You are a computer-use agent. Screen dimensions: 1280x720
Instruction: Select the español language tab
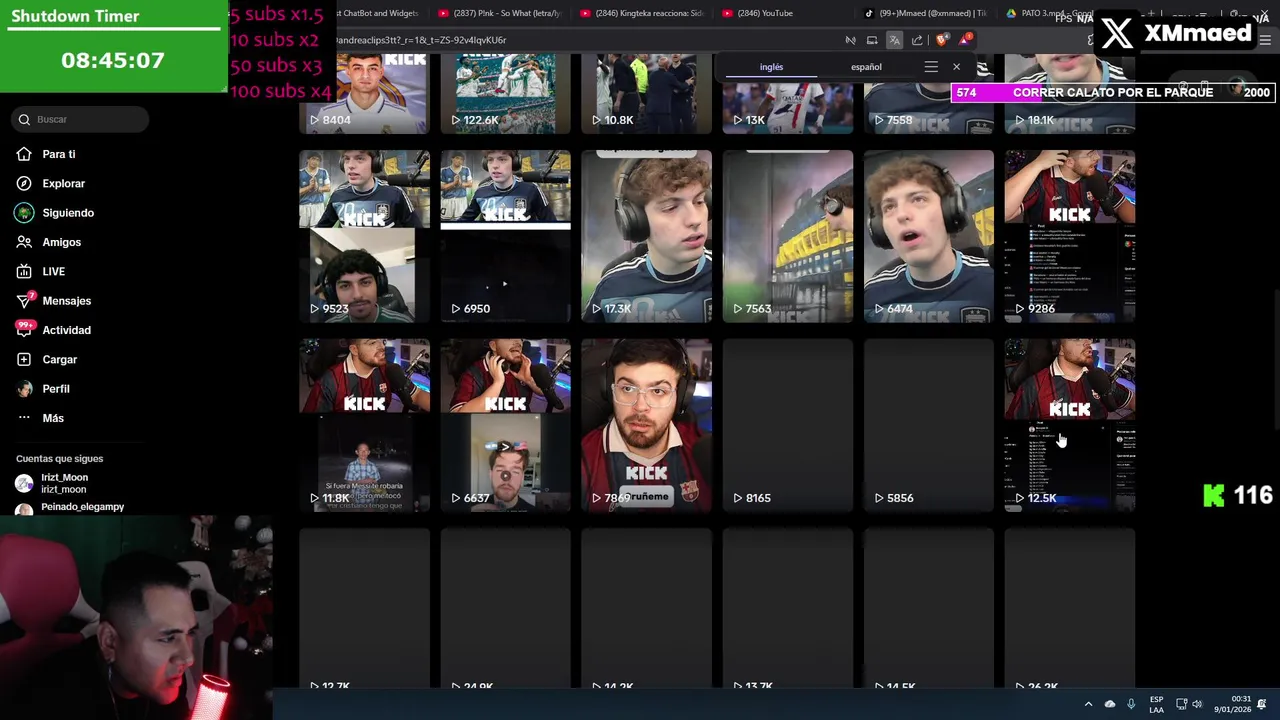click(866, 67)
